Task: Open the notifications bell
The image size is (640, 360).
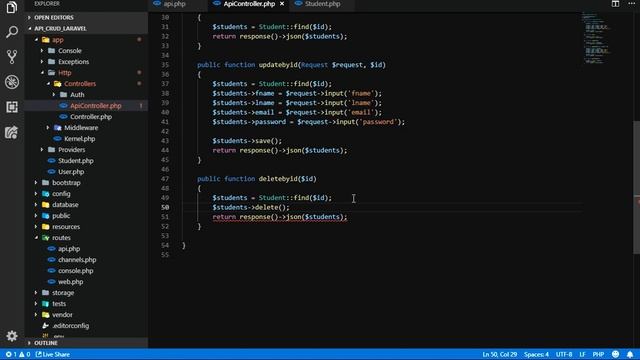Action: [x=630, y=354]
